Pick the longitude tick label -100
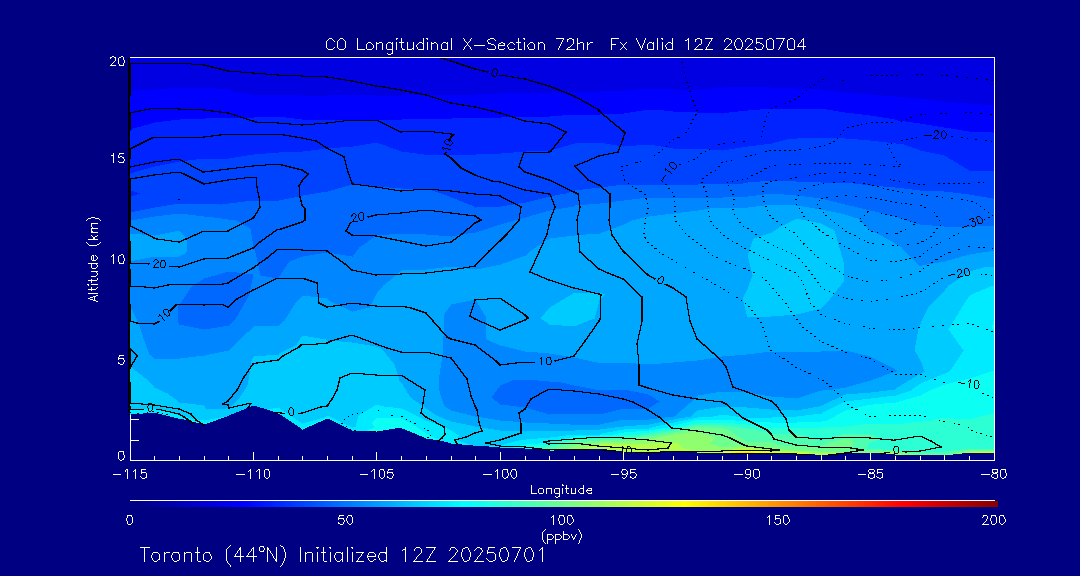1080x576 pixels. (499, 475)
